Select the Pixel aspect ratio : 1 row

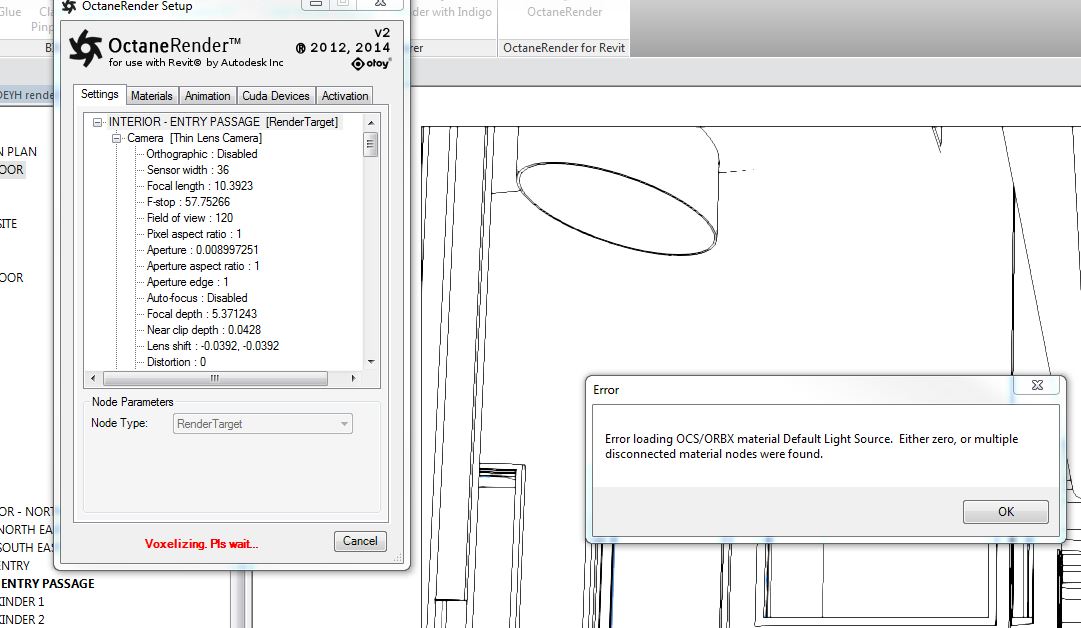pos(194,234)
